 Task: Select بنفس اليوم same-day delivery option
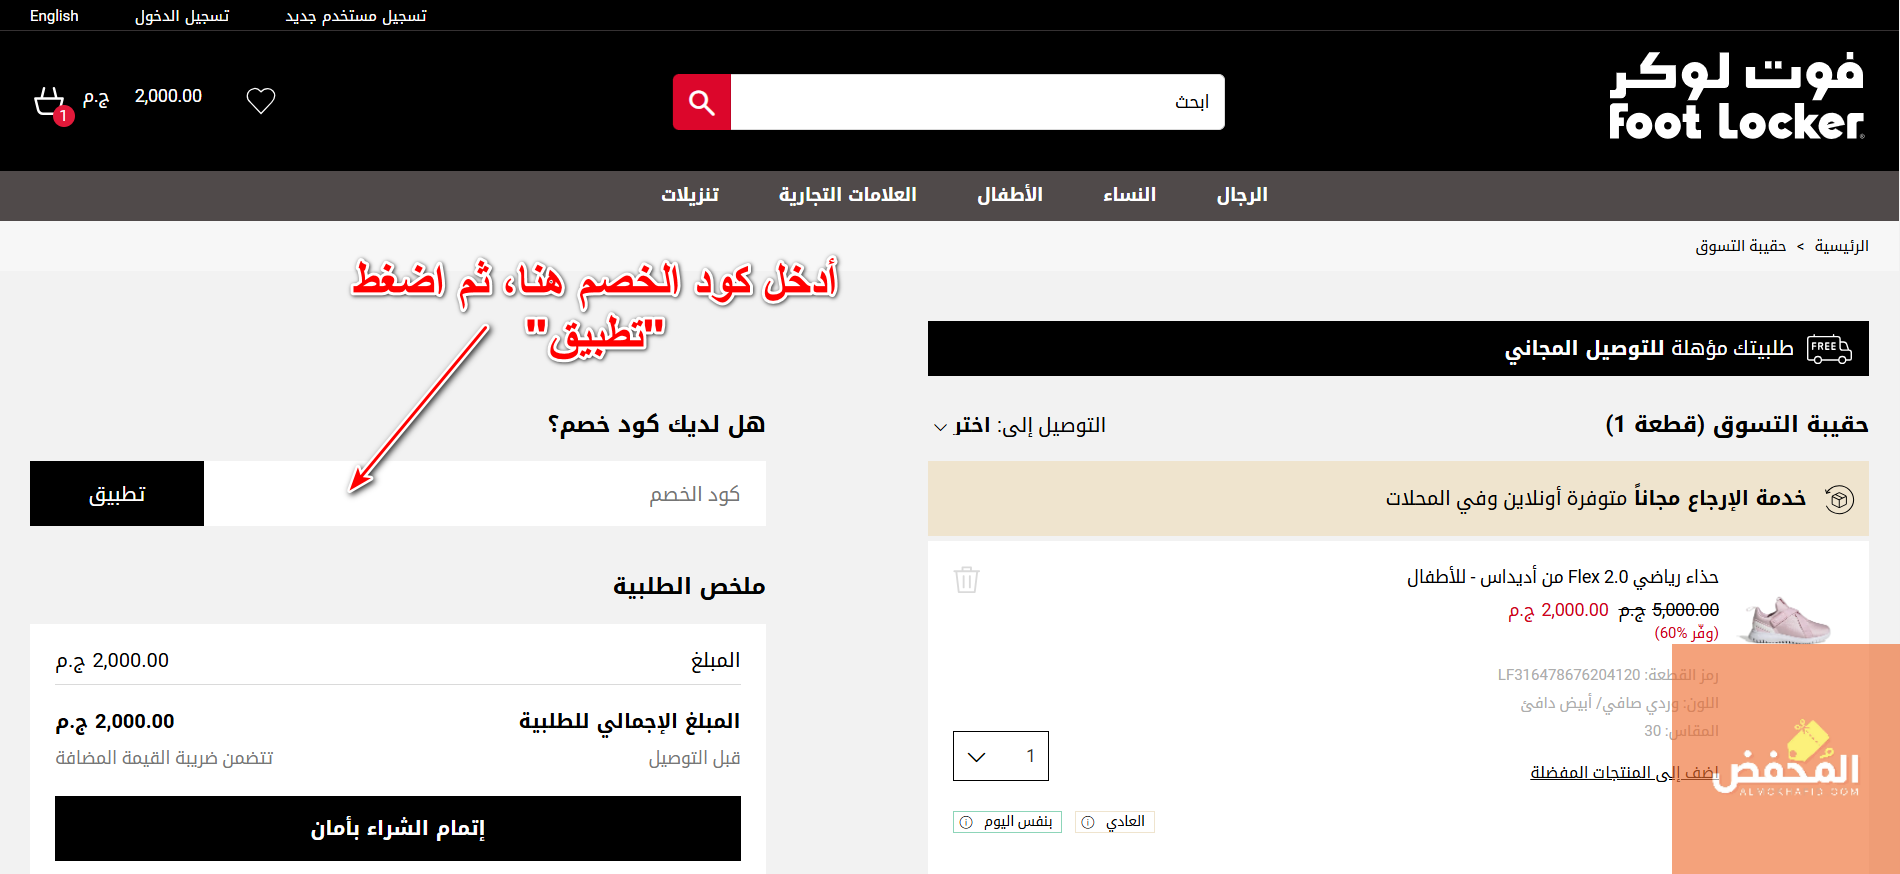[x=1008, y=822]
